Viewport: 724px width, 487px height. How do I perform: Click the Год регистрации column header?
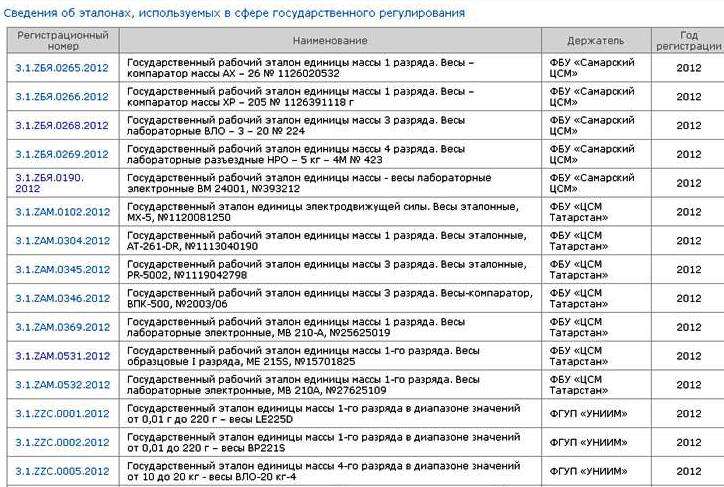point(688,40)
